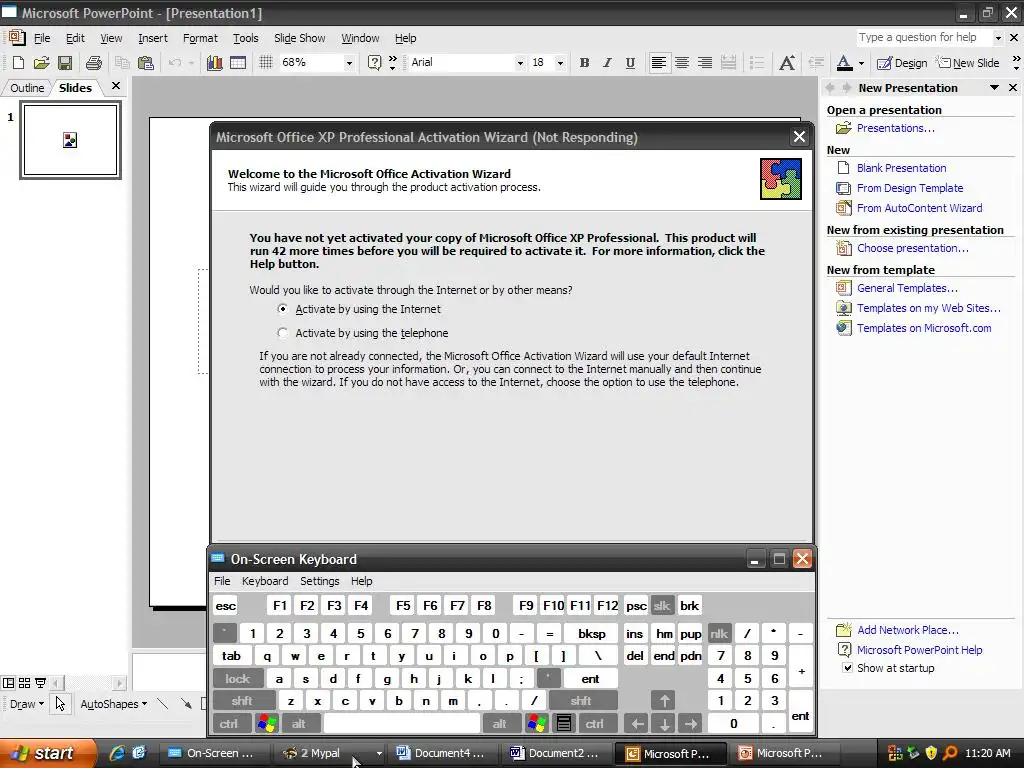Toggle the Show at startup checkbox
The image size is (1024, 768).
coord(847,667)
